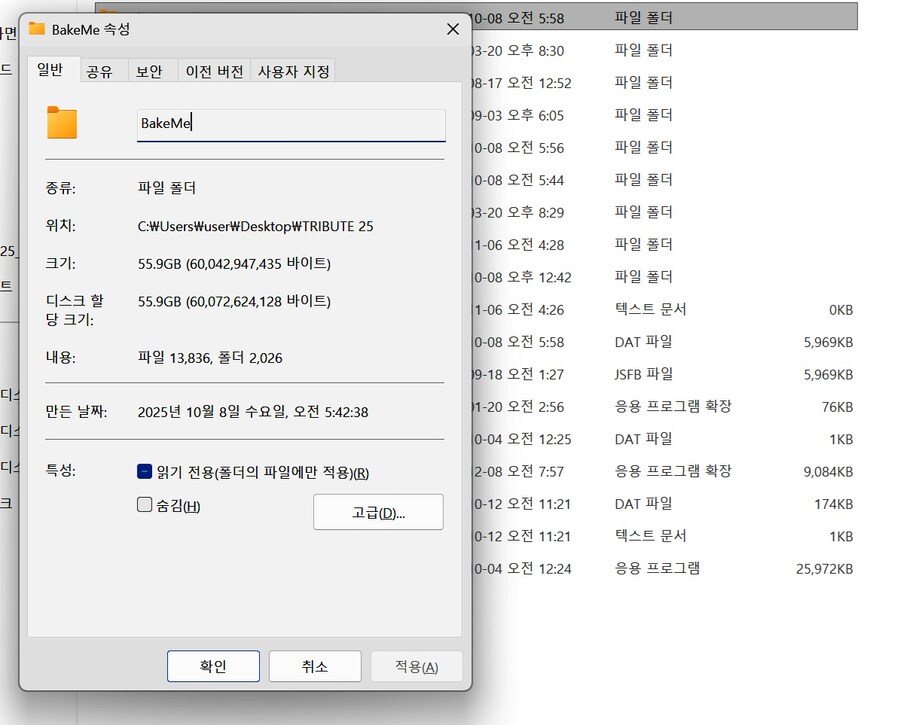Image resolution: width=900 pixels, height=725 pixels.
Task: Click the large folder icon beside the name
Action: click(62, 123)
